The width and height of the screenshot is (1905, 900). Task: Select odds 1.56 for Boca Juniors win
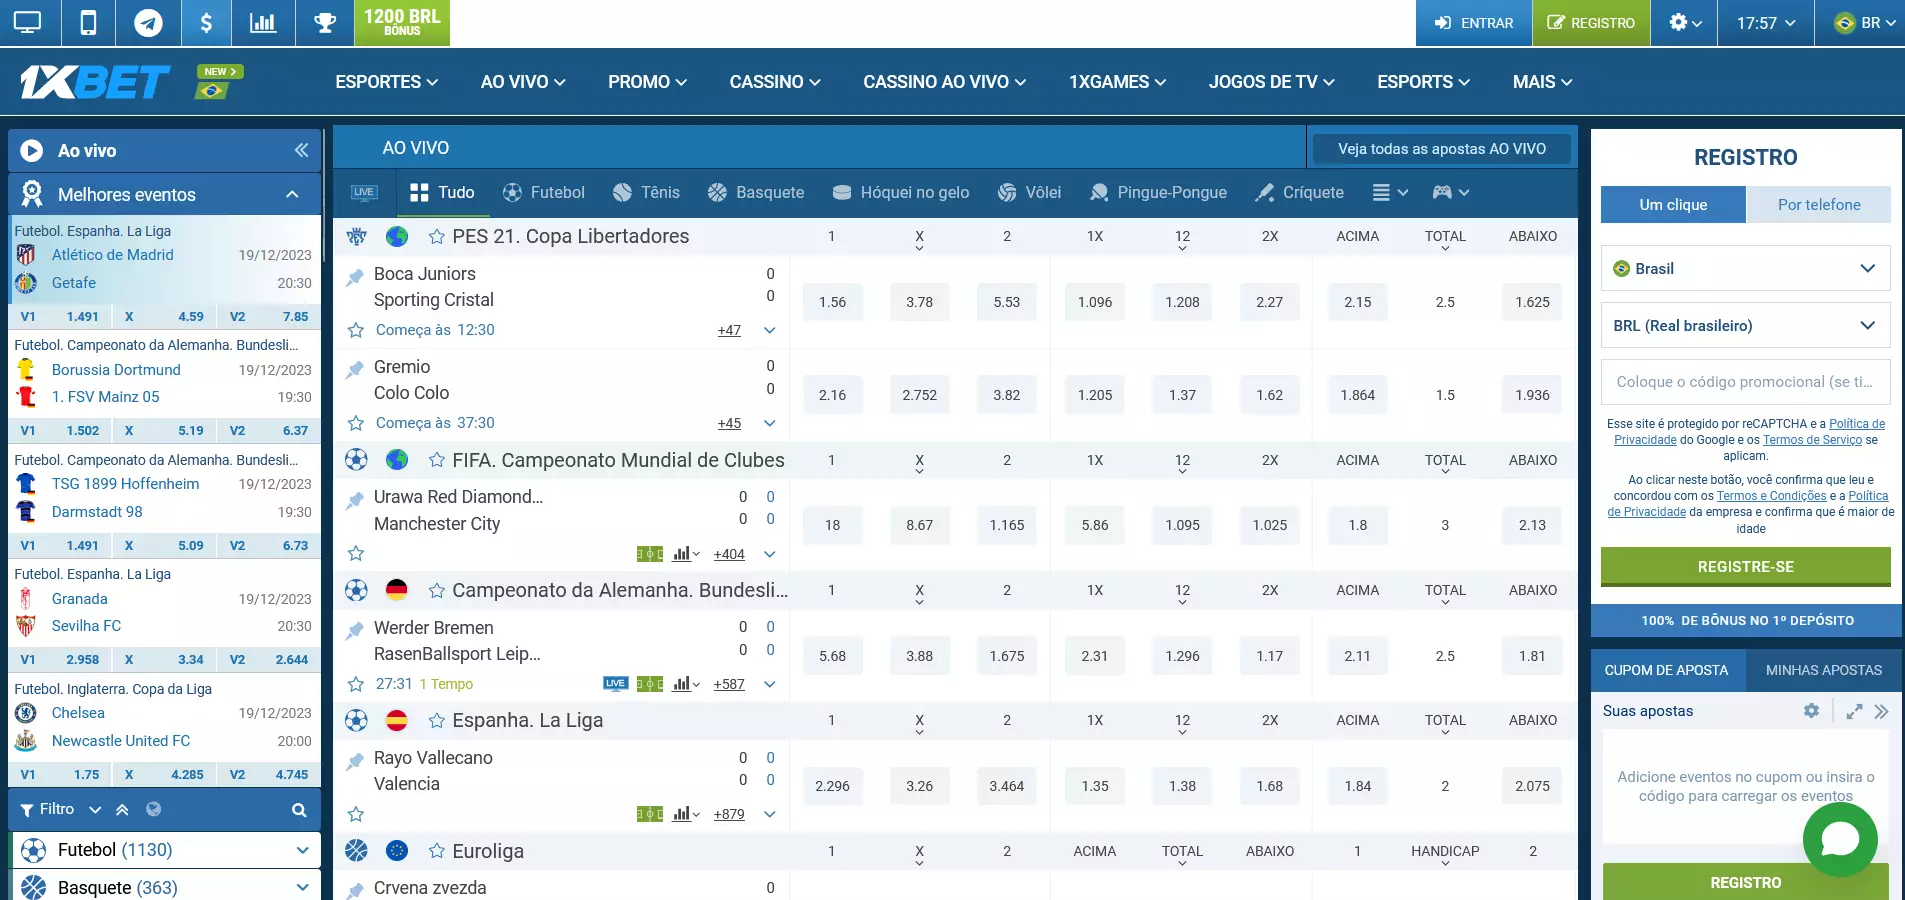click(x=832, y=302)
